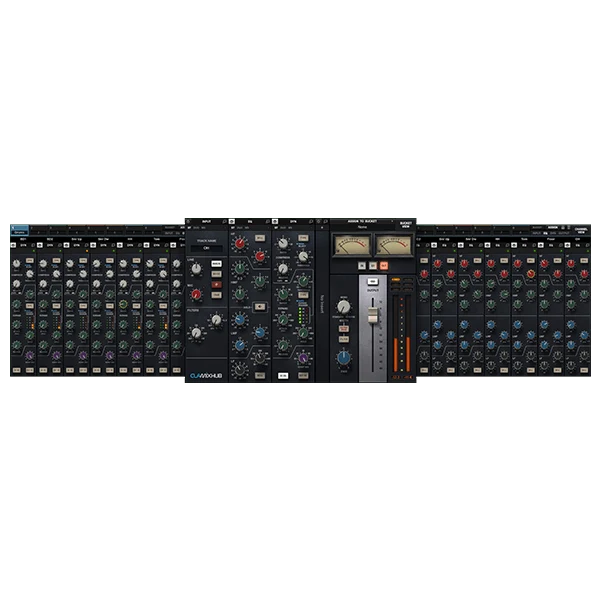Click BD1 magnifier icon in left window
This screenshot has height=600, width=600.
33,245
